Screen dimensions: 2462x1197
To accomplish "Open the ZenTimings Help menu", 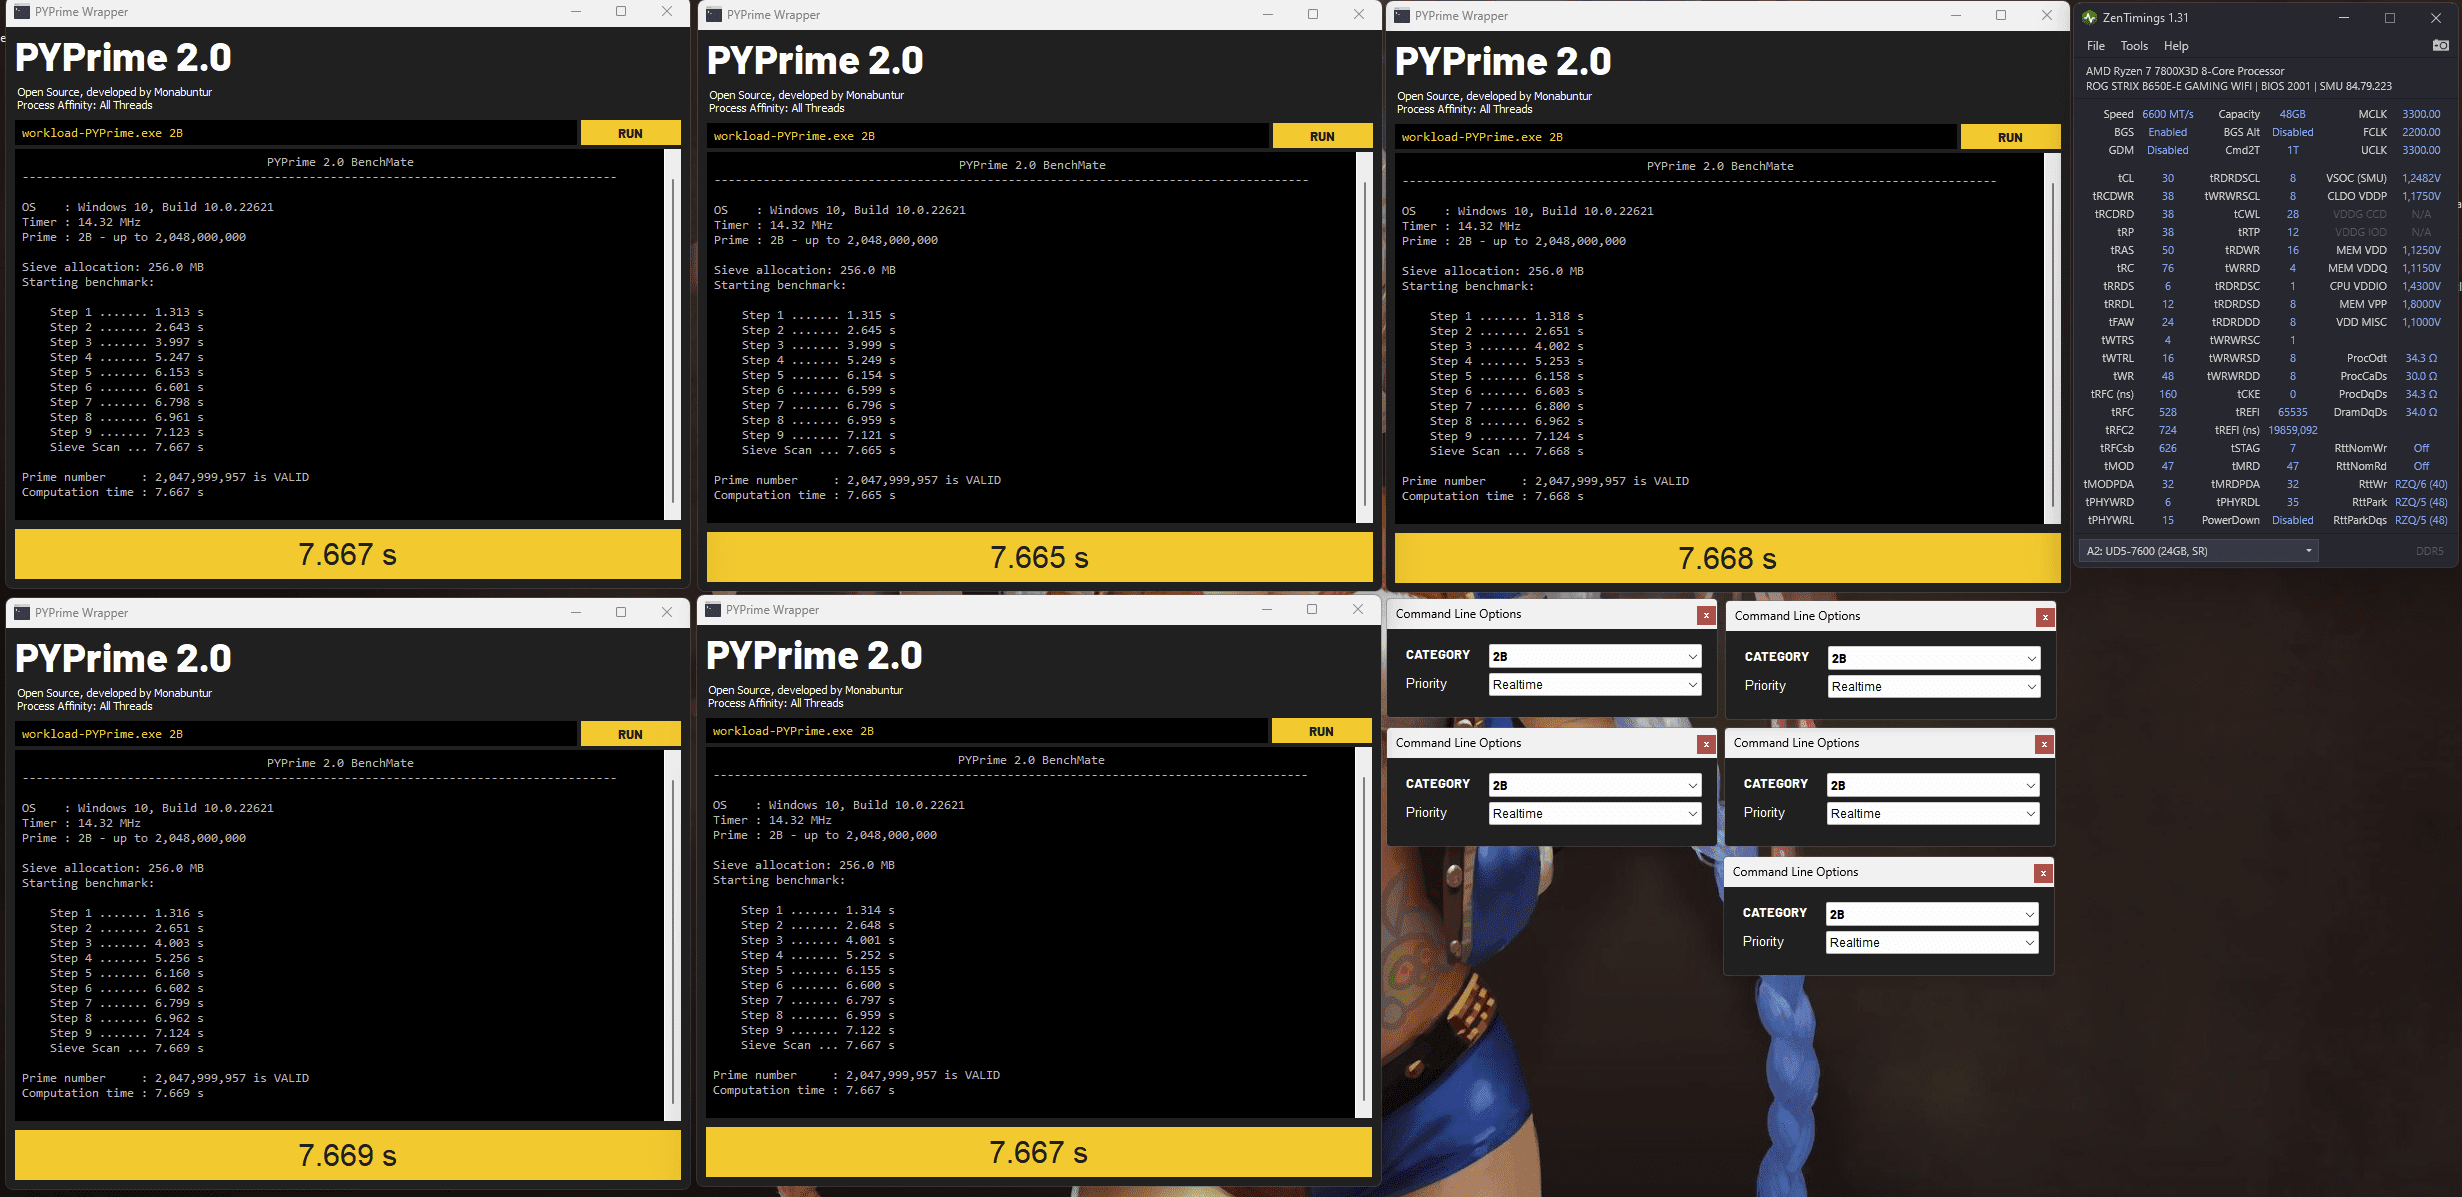I will tap(2175, 46).
